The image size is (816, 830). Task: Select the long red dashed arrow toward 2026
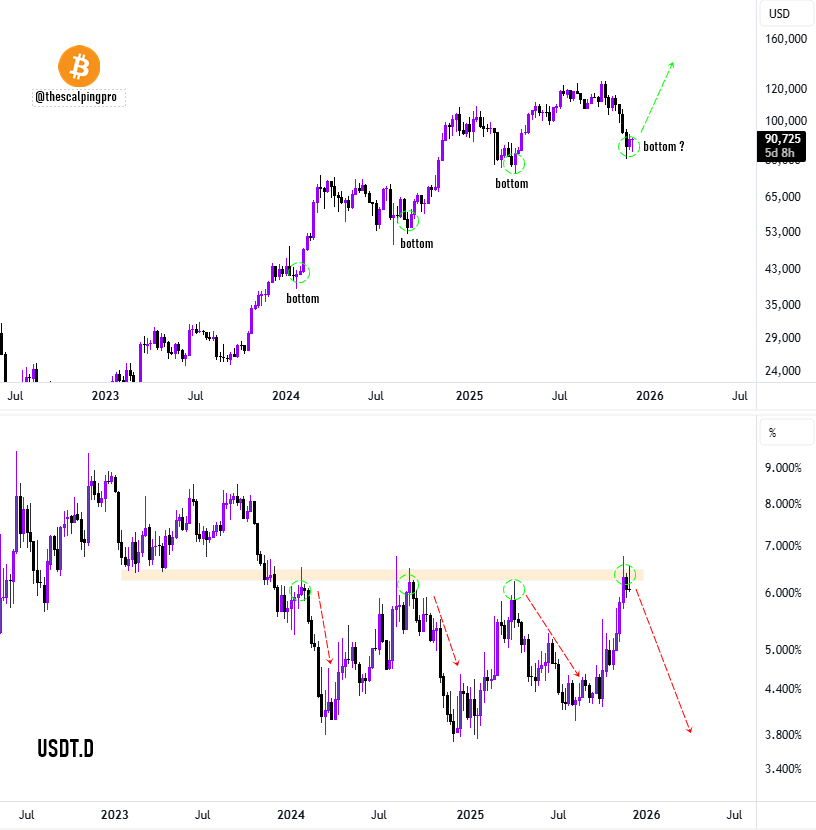(663, 660)
